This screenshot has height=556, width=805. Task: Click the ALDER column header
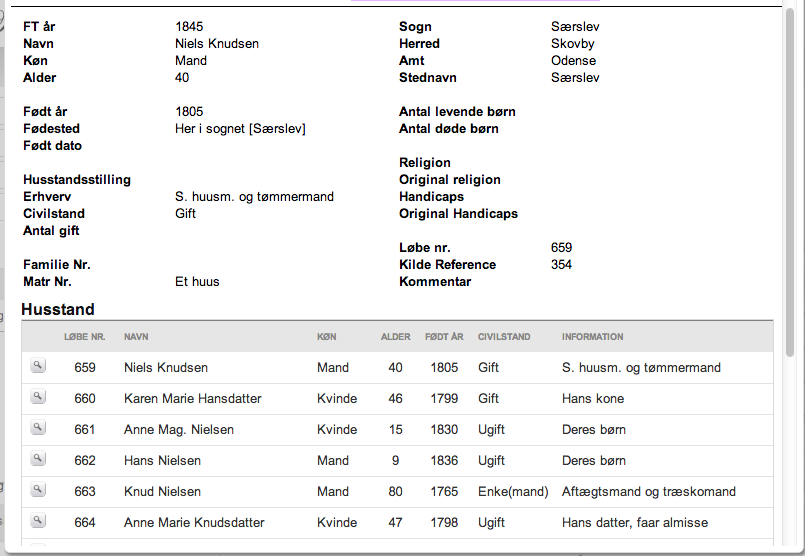coord(395,337)
